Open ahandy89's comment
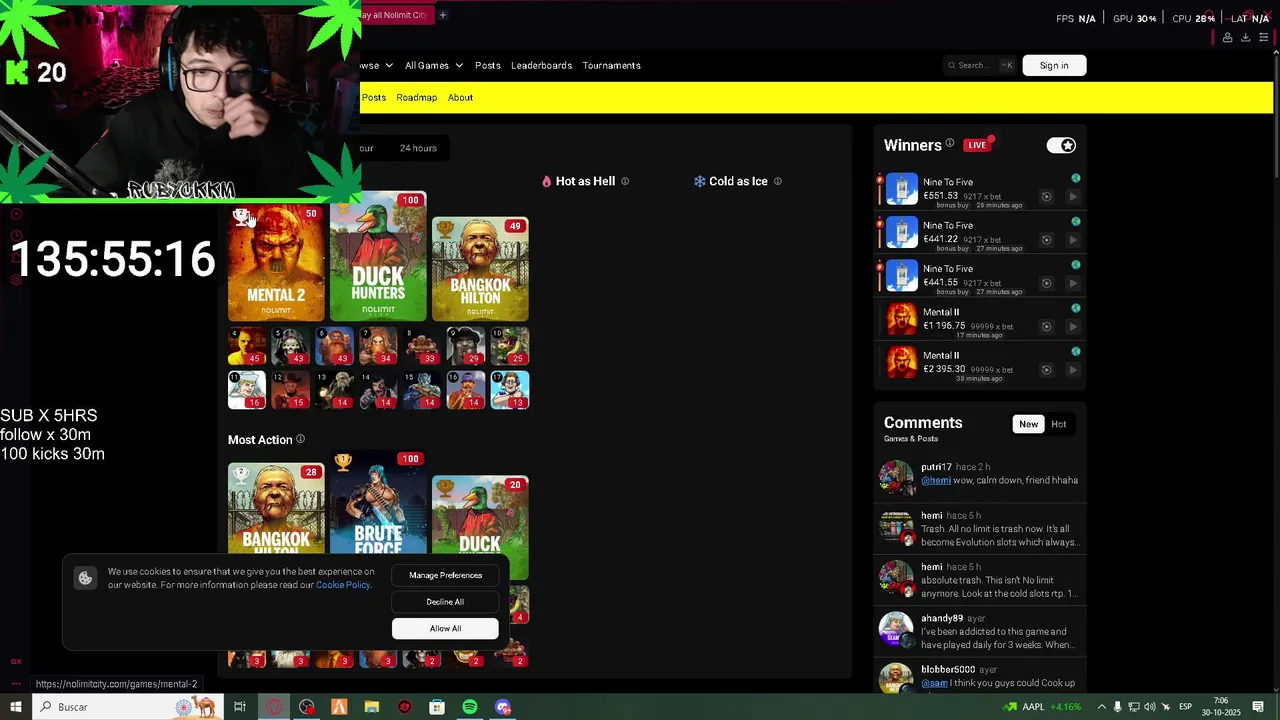Viewport: 1280px width, 720px height. point(980,632)
